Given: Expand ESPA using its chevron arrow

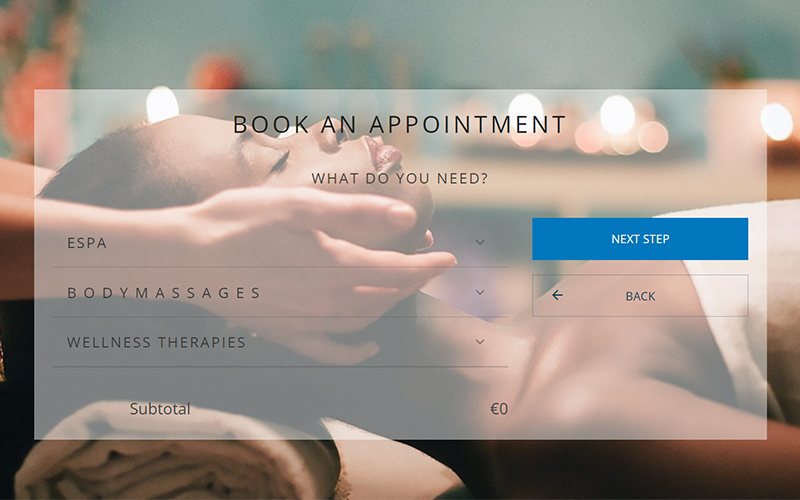Looking at the screenshot, I should point(480,242).
